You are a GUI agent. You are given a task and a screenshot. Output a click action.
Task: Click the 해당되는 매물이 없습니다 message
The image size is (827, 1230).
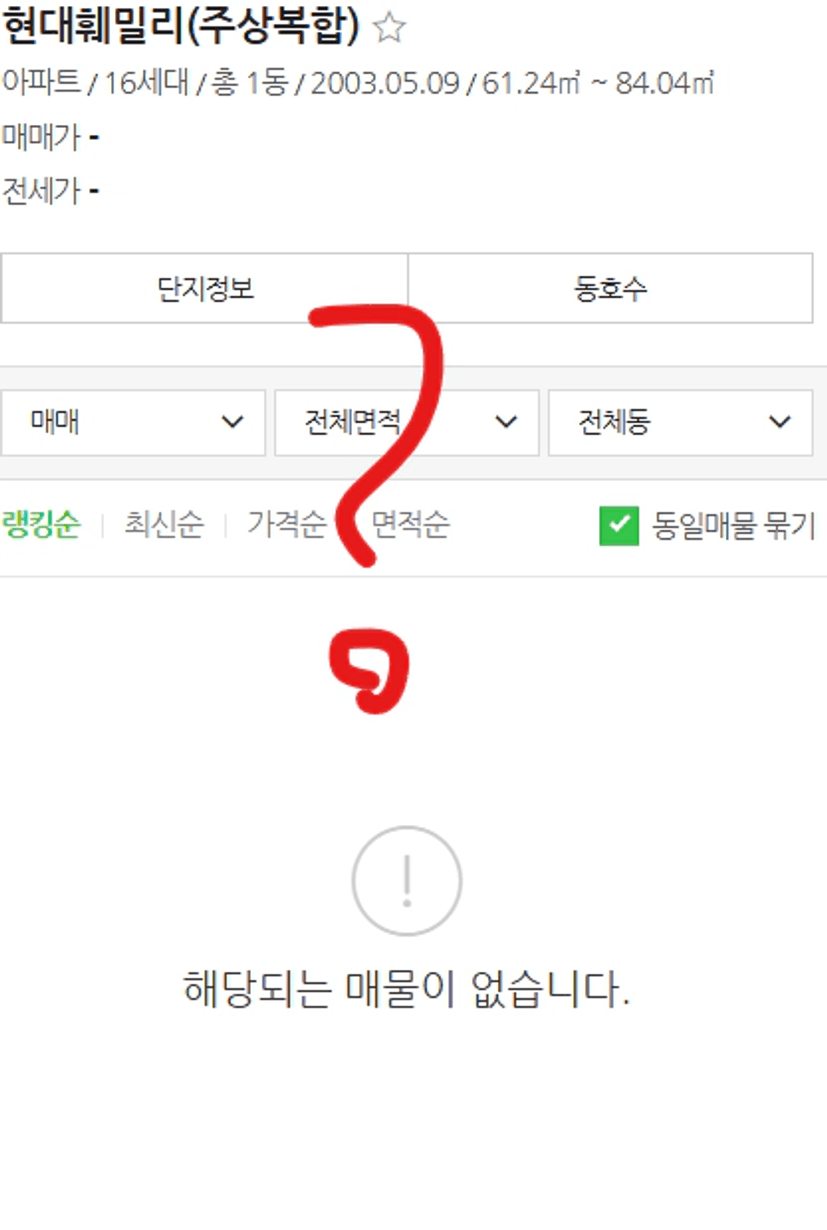click(407, 989)
